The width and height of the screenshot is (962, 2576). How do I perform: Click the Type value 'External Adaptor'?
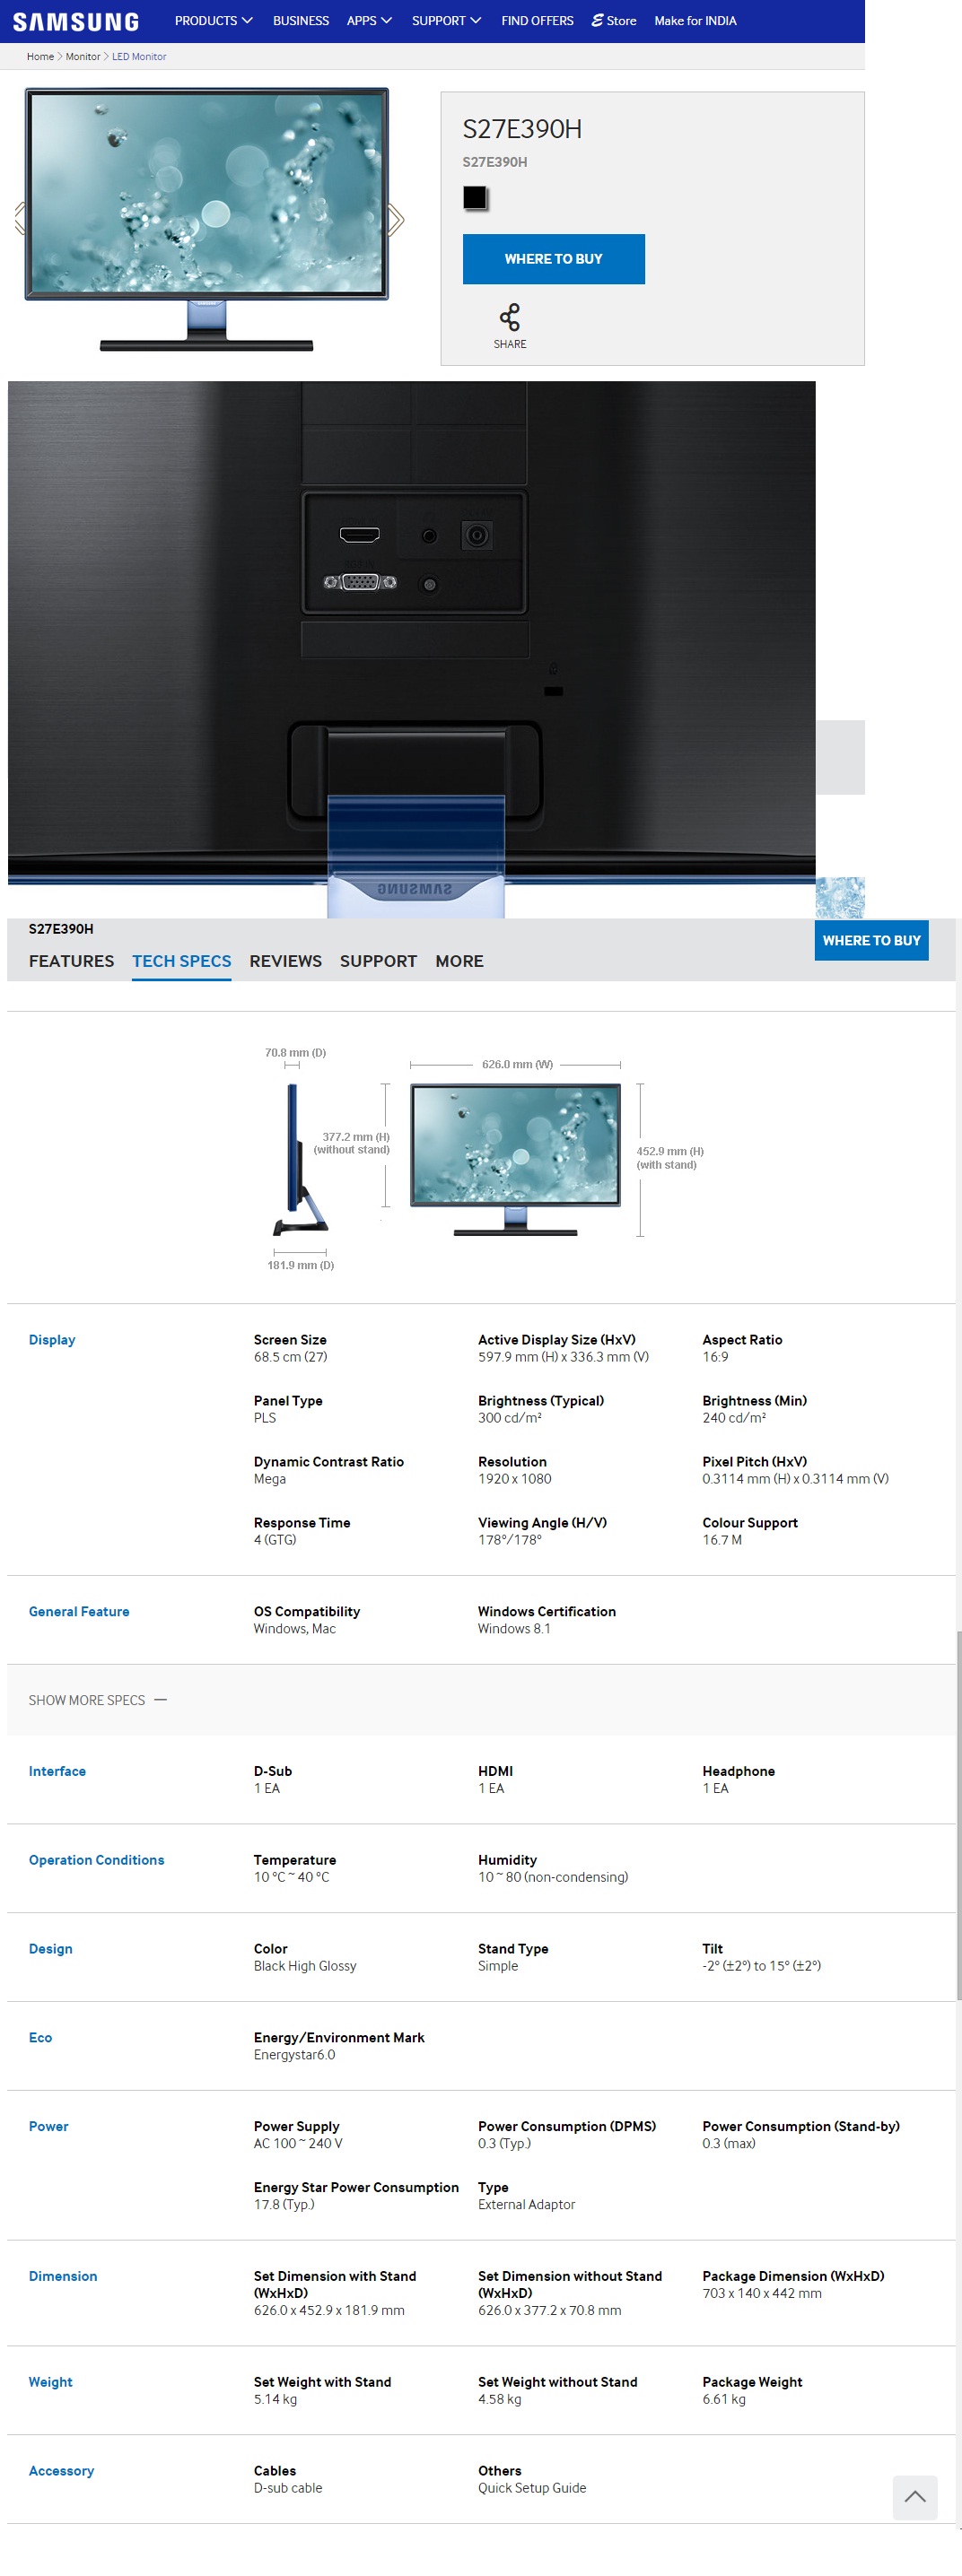coord(526,2205)
